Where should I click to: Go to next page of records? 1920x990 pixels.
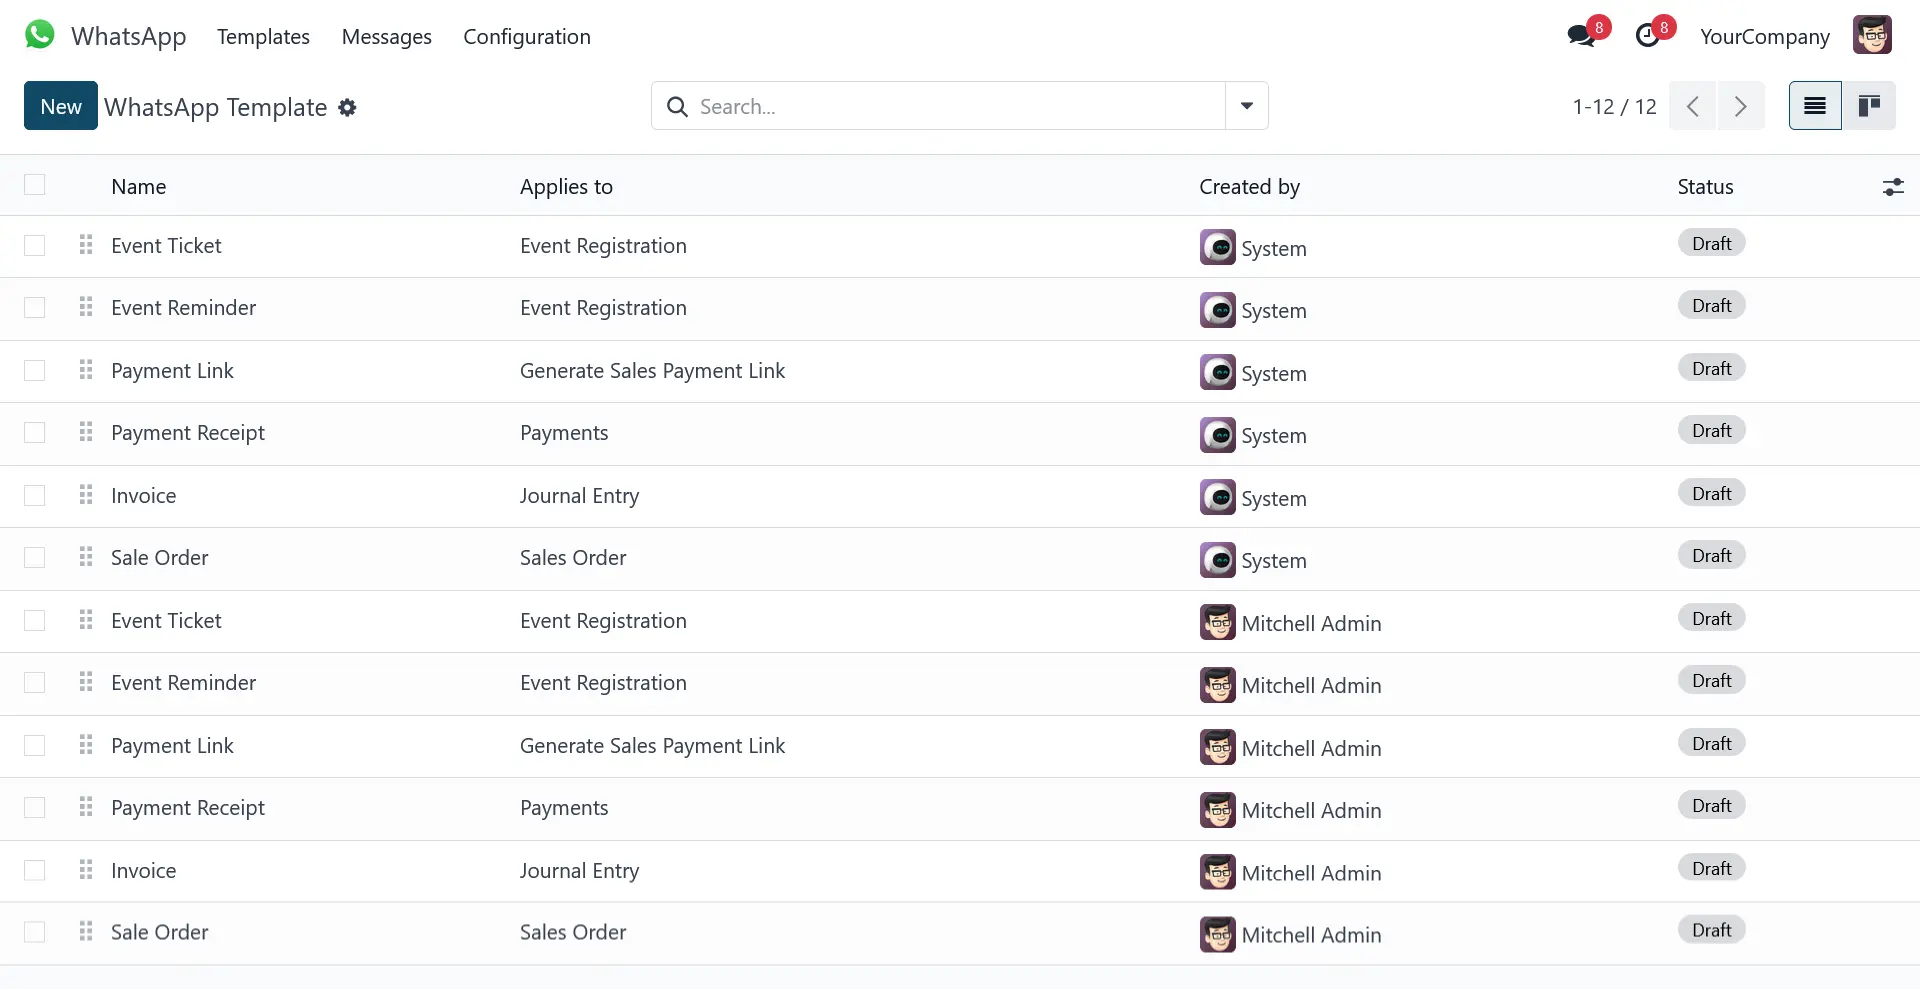(x=1740, y=106)
